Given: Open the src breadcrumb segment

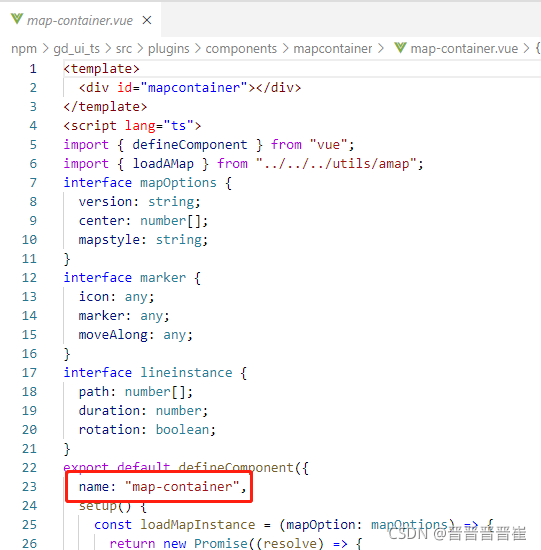Looking at the screenshot, I should click(x=124, y=48).
